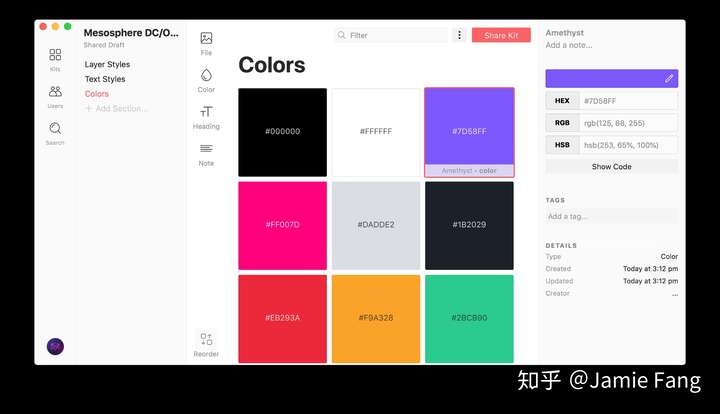This screenshot has height=414, width=720.
Task: Select the green #2BCB90 swatch
Action: [469, 319]
